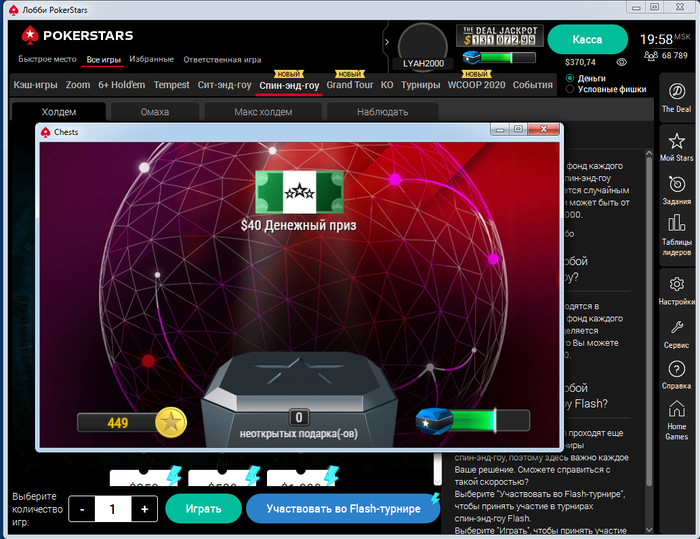
Task: Open the Grand Tour tab
Action: pyautogui.click(x=350, y=85)
